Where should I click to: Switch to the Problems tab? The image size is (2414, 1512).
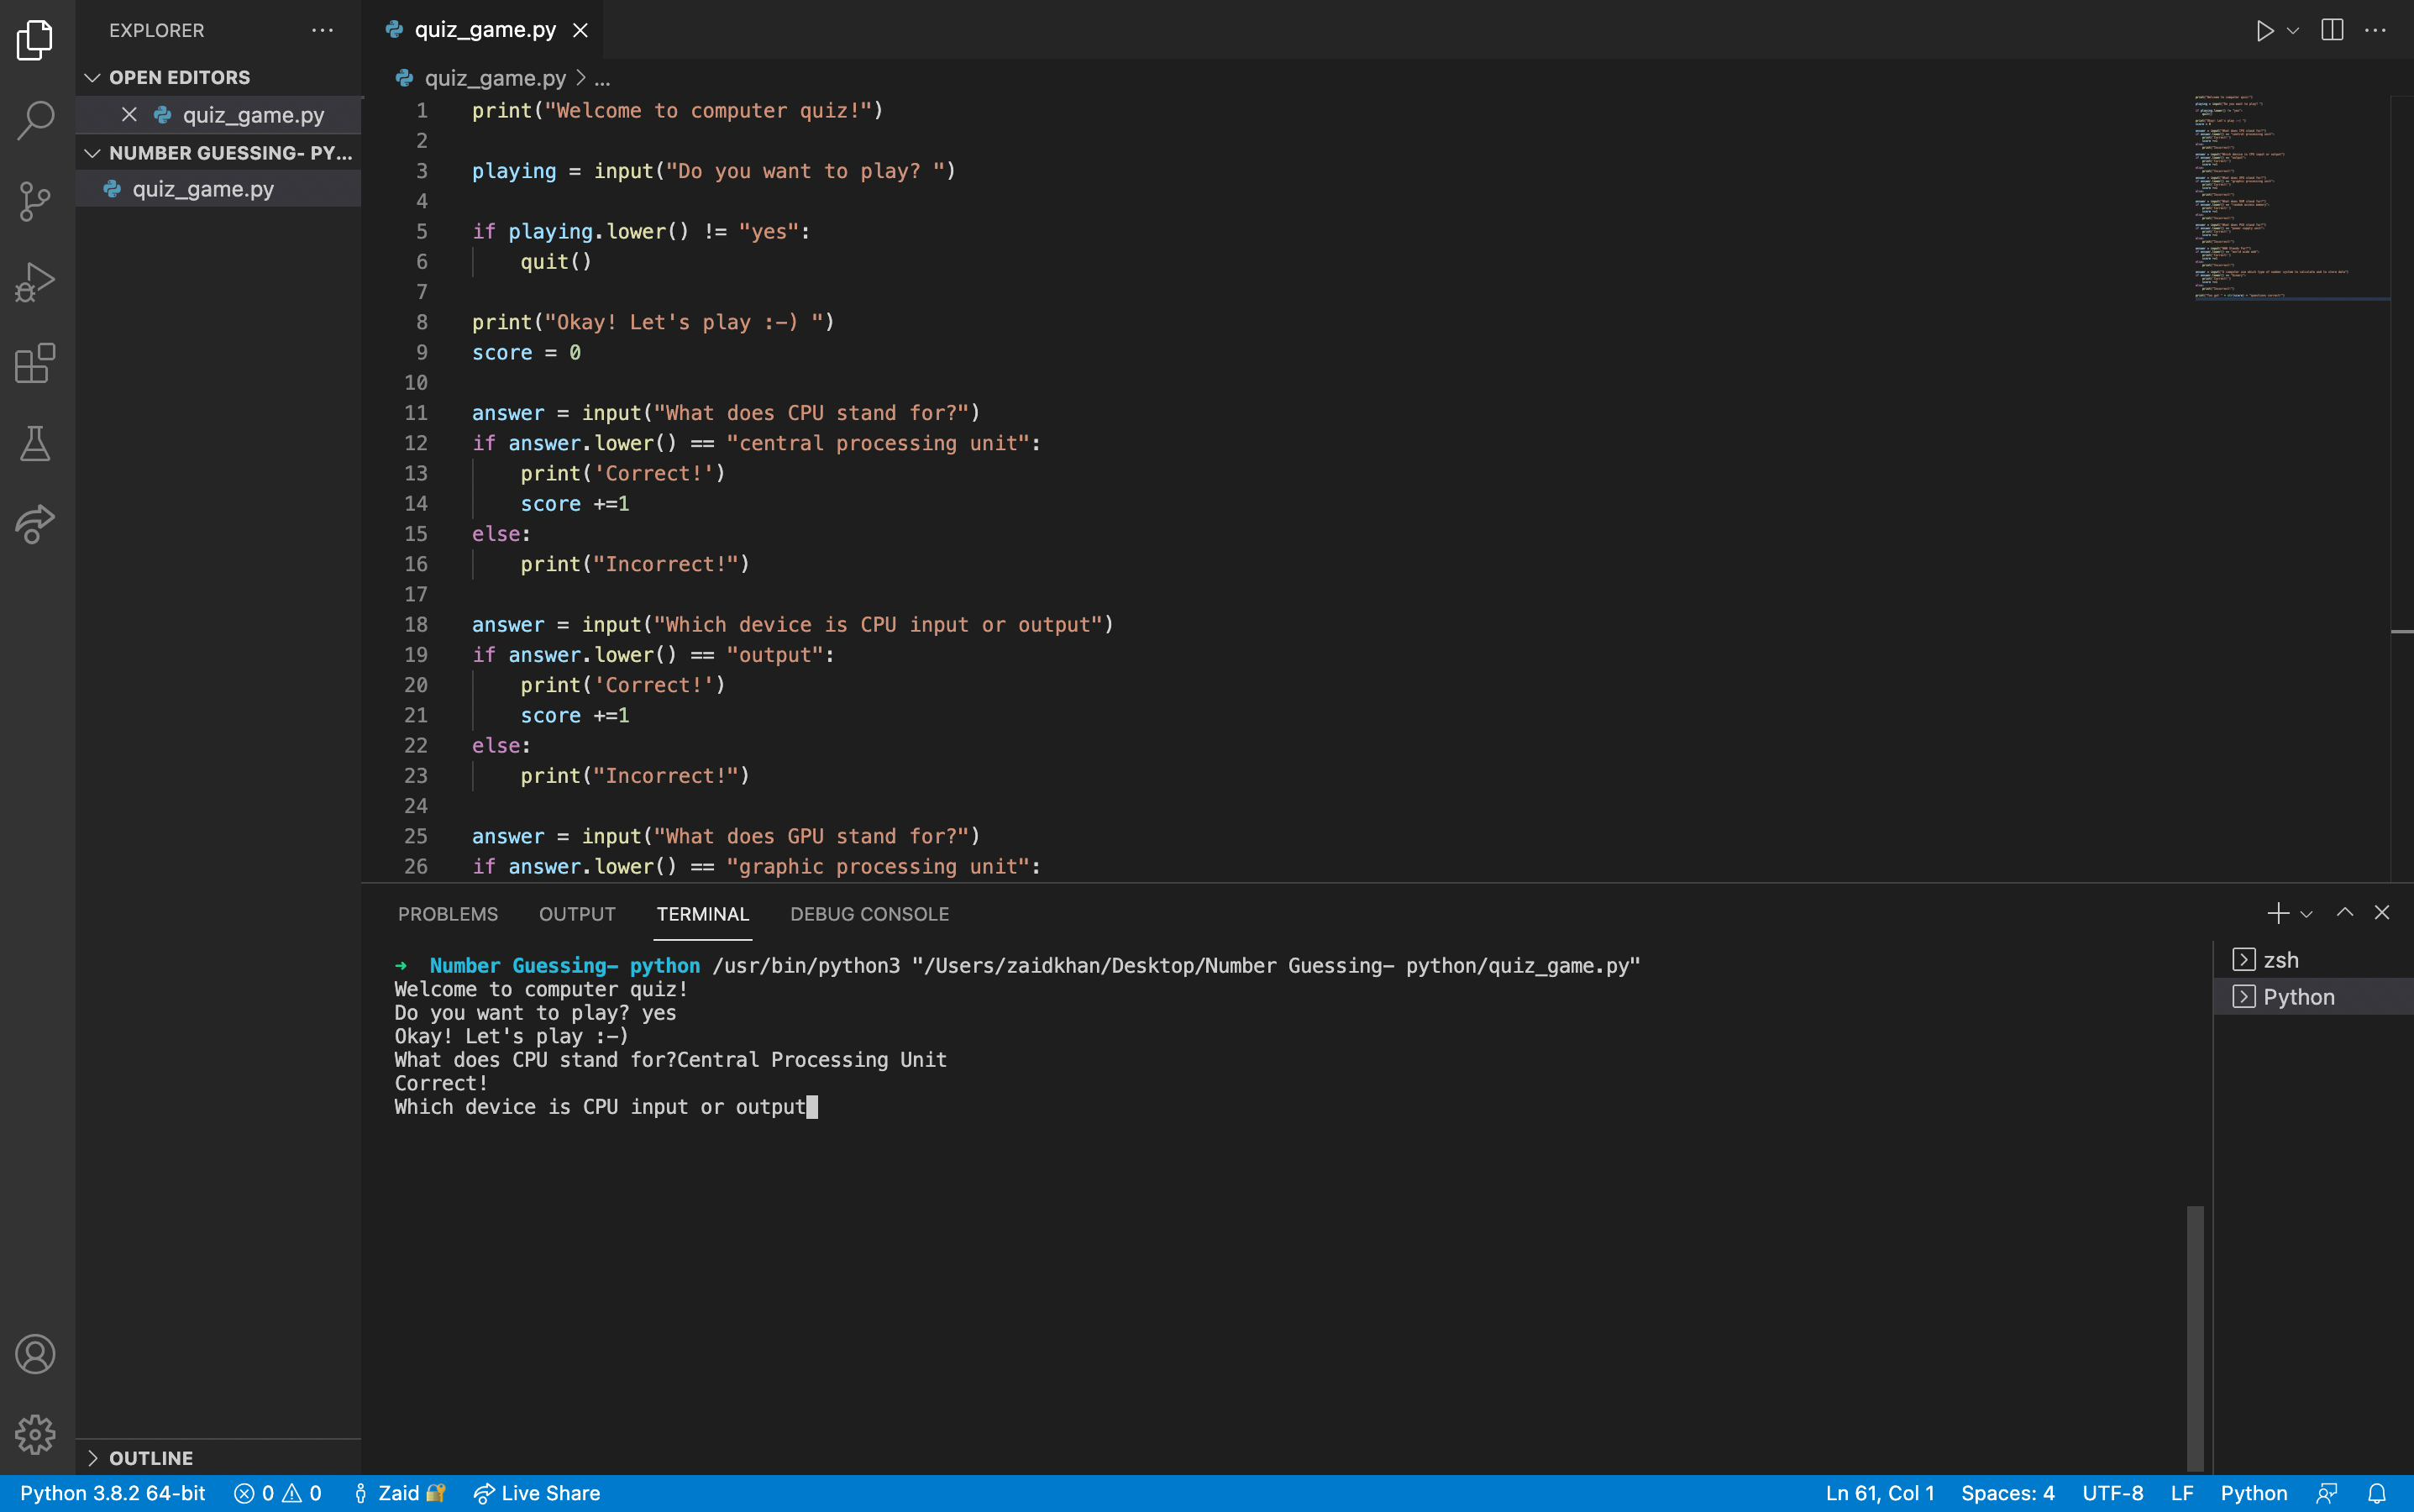[x=447, y=914]
